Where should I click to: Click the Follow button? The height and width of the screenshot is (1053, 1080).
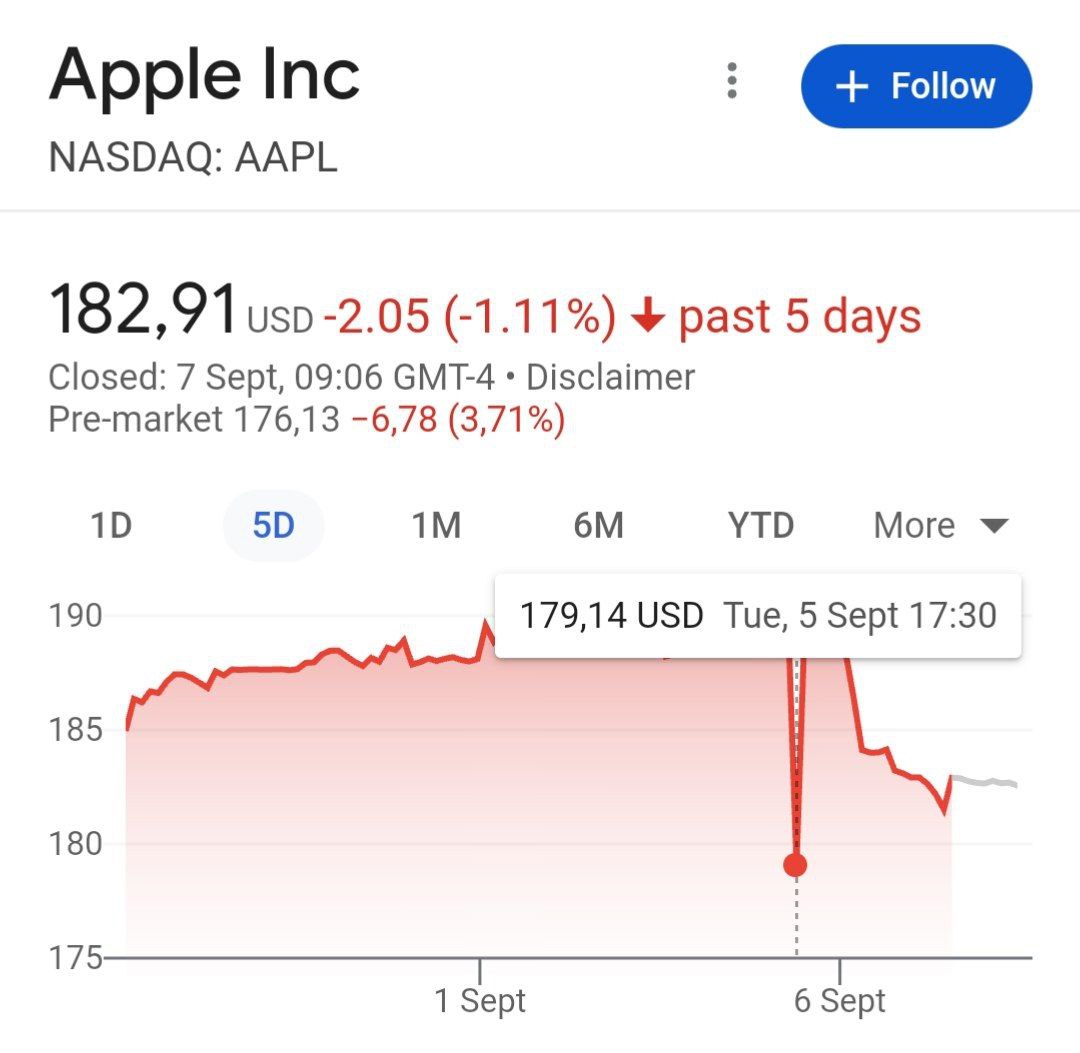coord(916,86)
